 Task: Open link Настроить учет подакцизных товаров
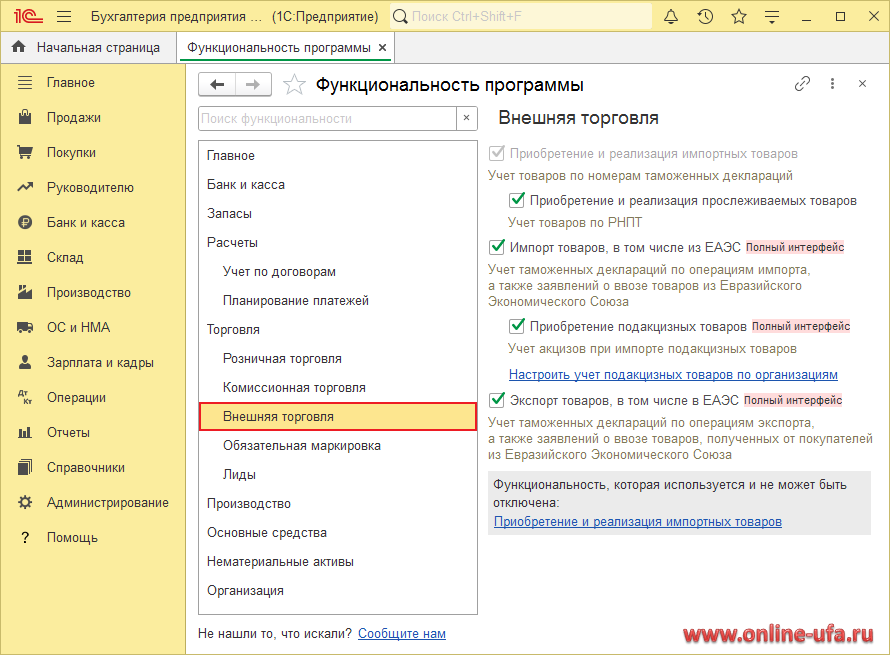click(x=673, y=375)
